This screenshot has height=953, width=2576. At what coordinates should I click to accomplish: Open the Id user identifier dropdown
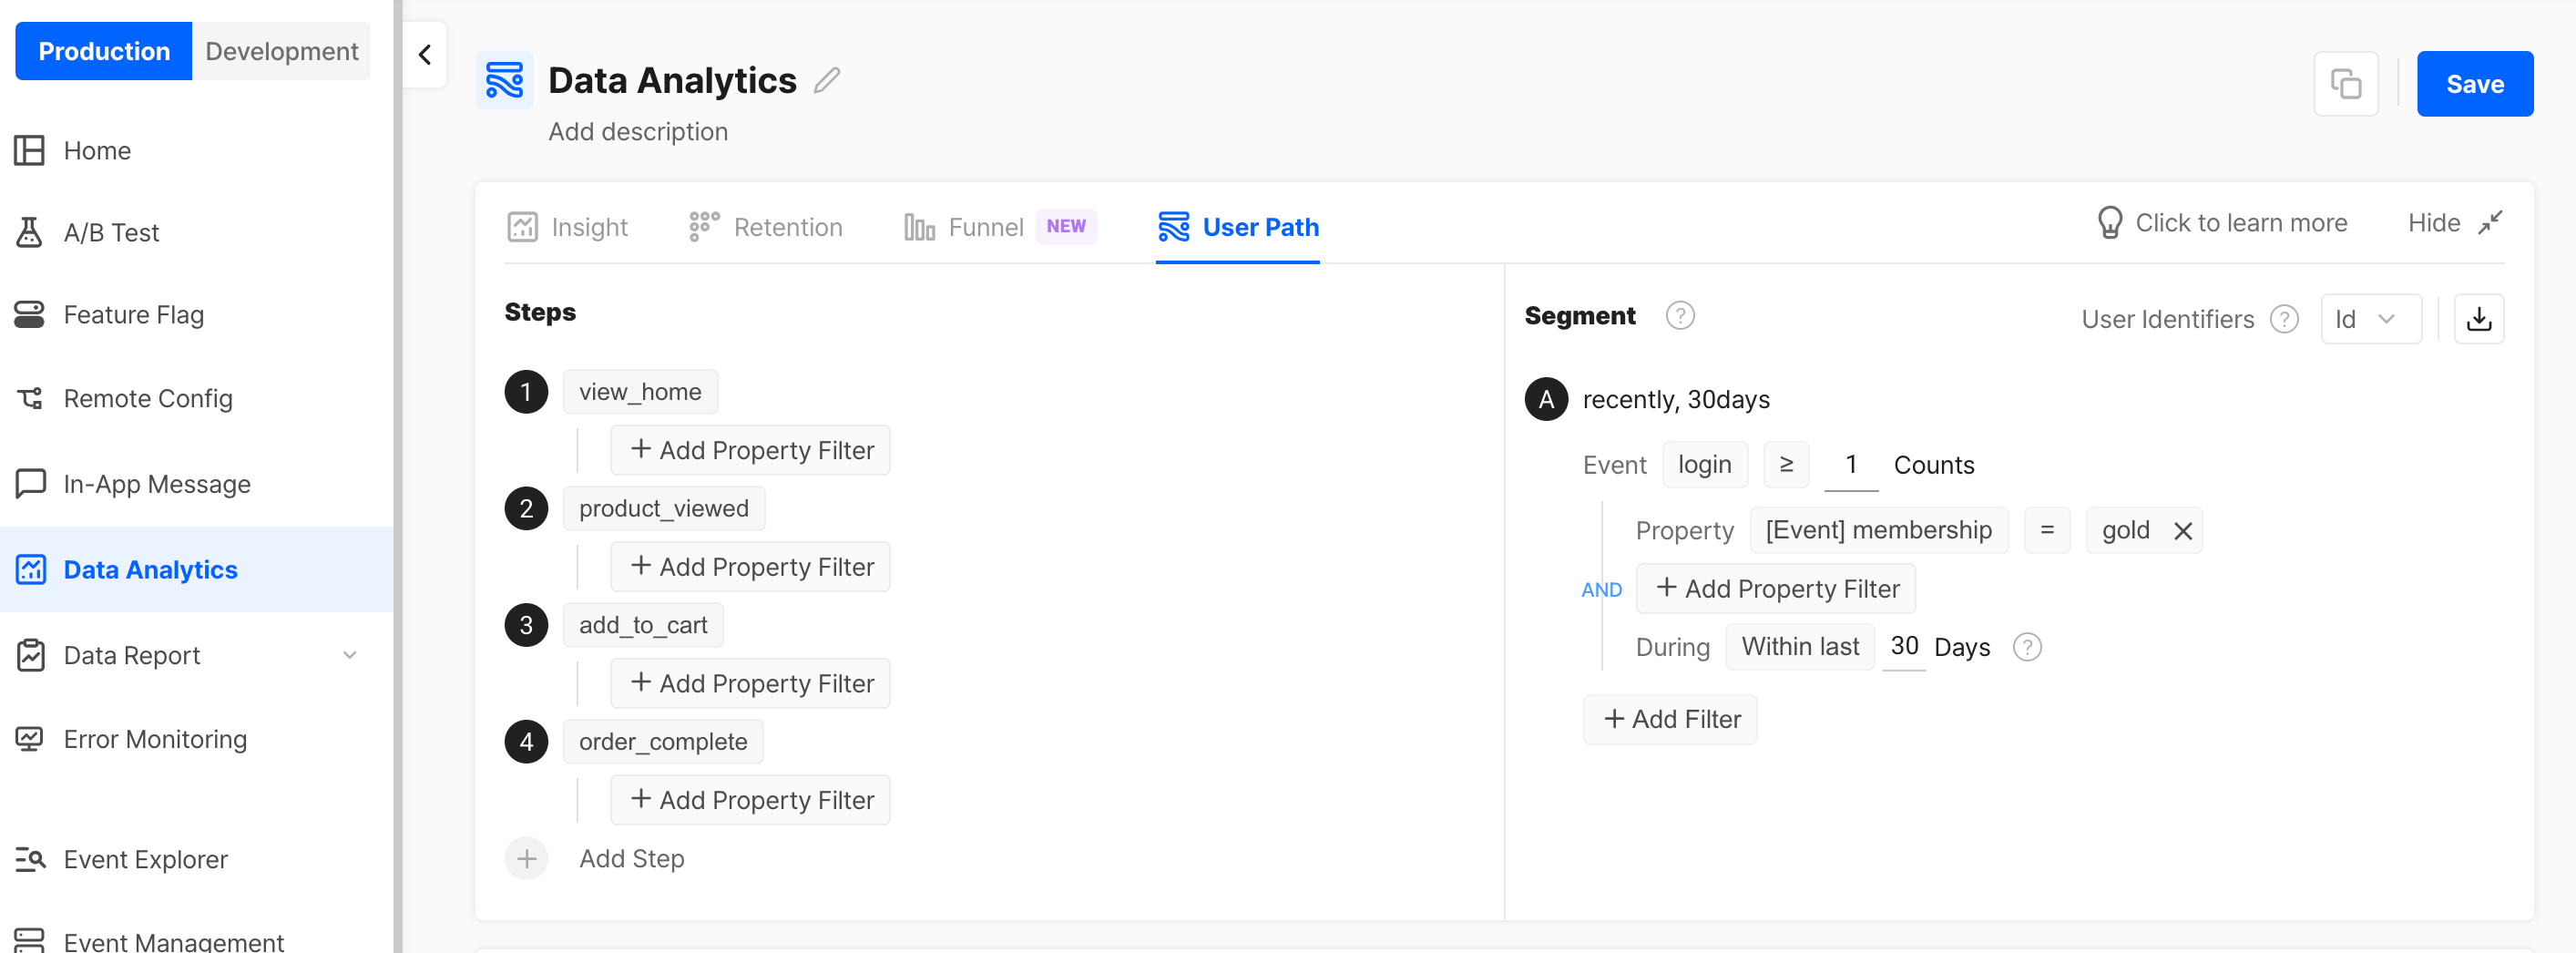(x=2370, y=319)
